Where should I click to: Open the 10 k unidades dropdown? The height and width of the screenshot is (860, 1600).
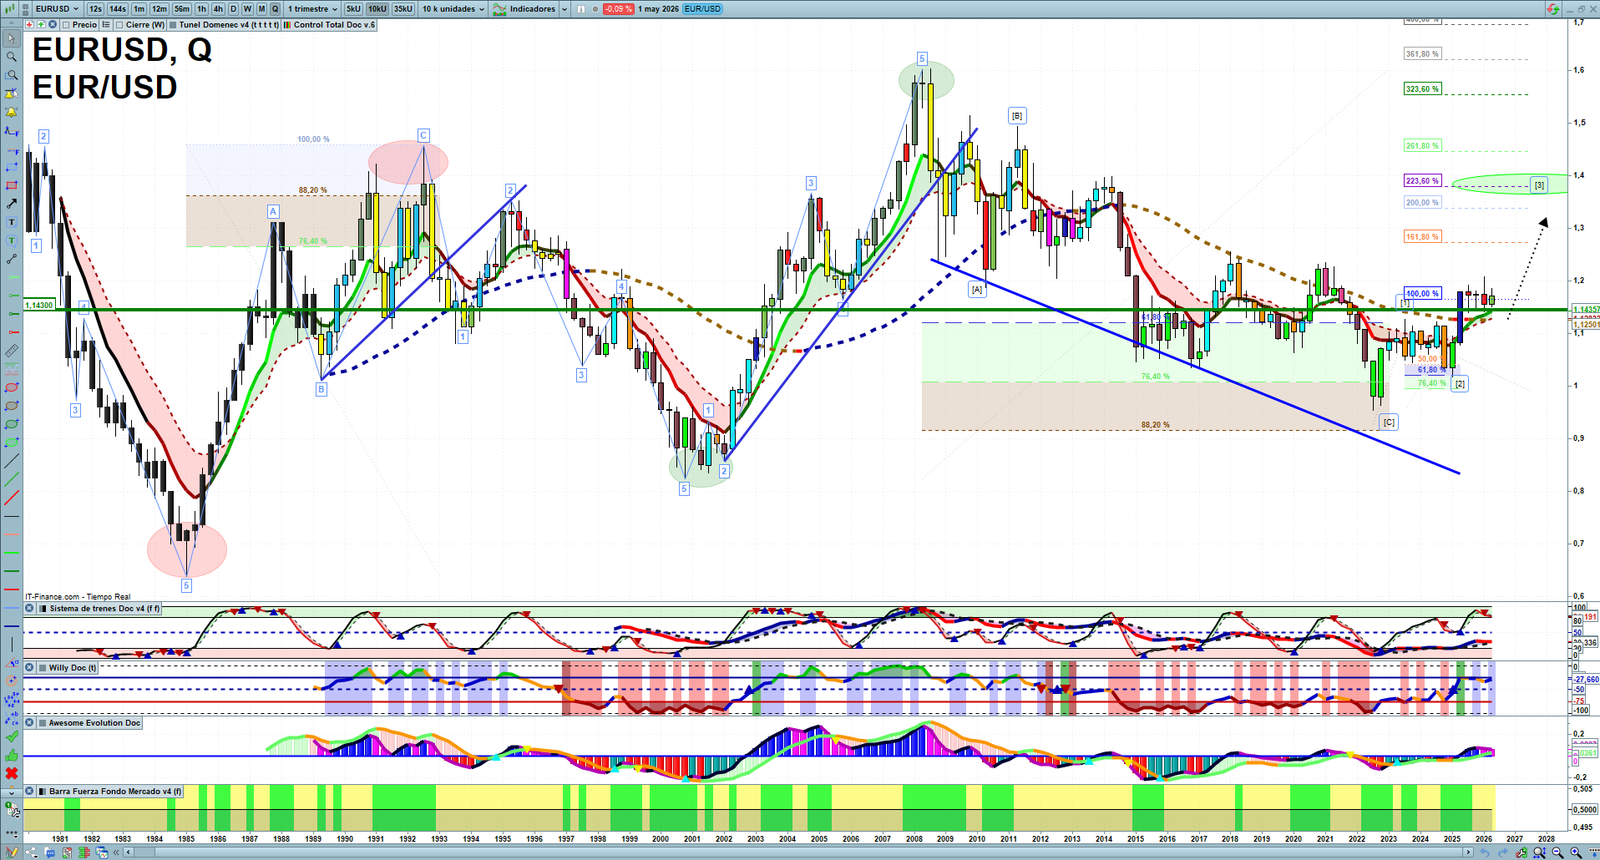pos(453,8)
